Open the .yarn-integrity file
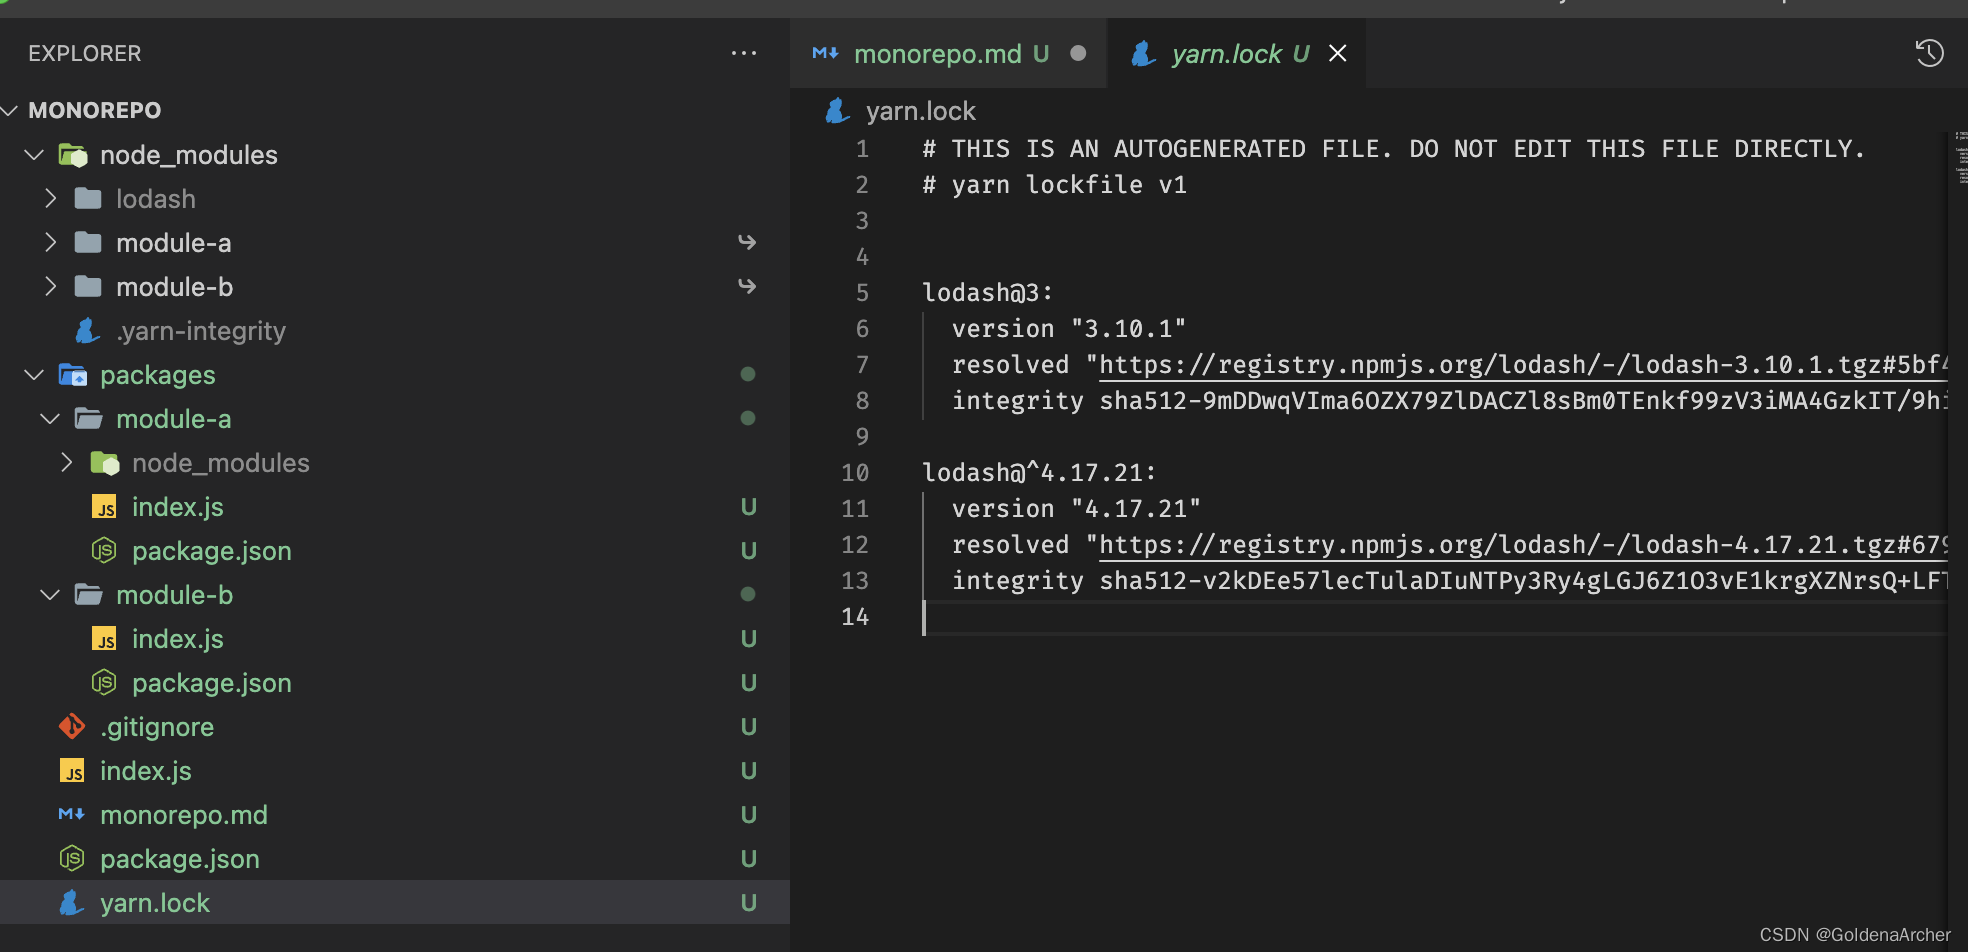The width and height of the screenshot is (1968, 952). tap(201, 331)
